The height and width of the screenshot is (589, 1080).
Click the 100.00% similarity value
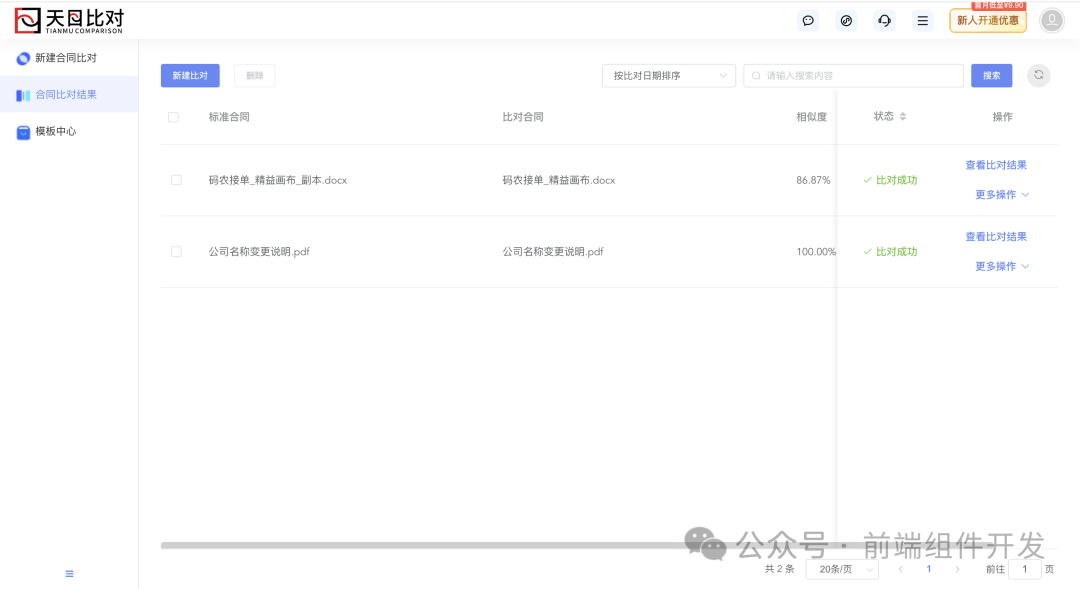click(816, 251)
